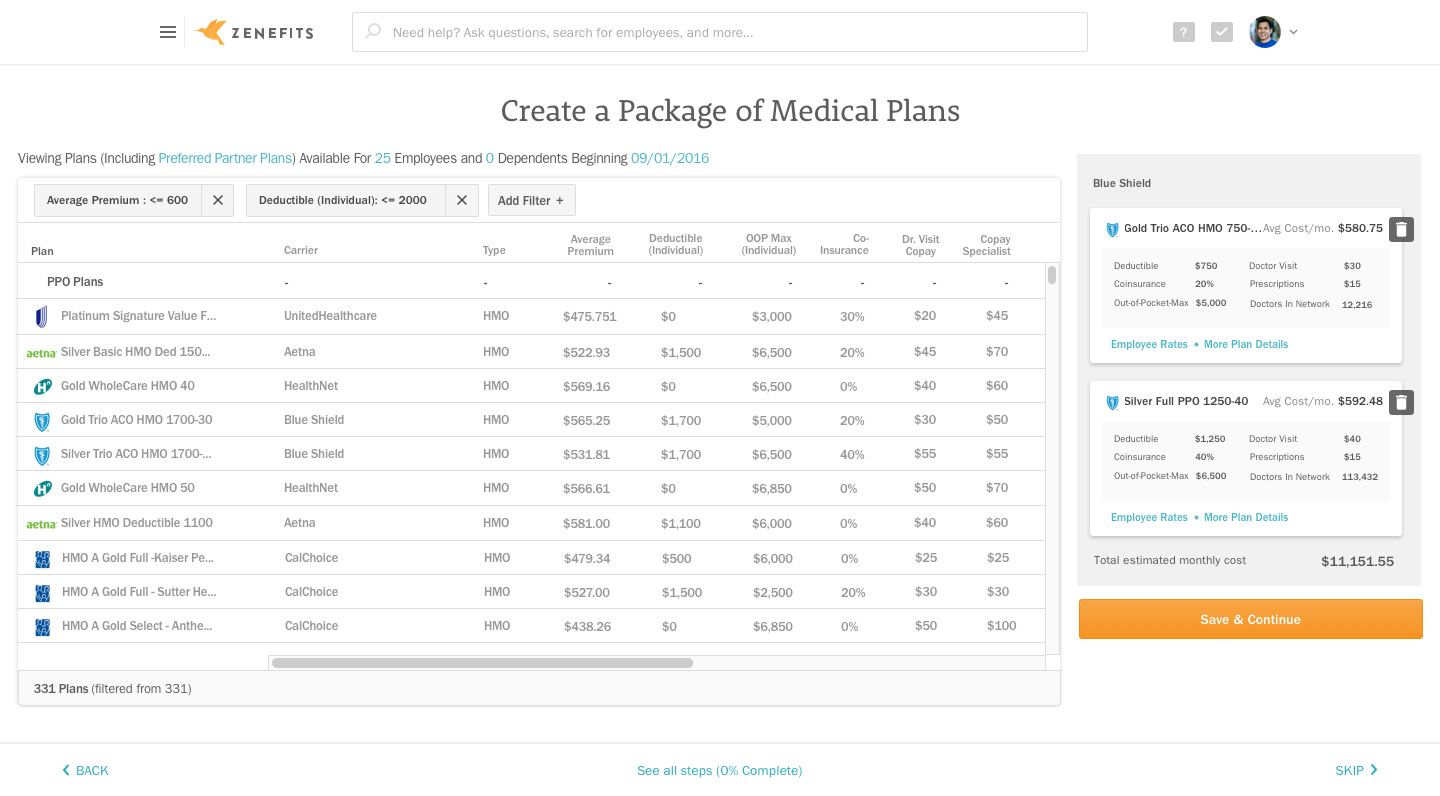
Task: Click CalChoice logo beside HMO A Gold Full -Kaiser
Action: [43, 559]
